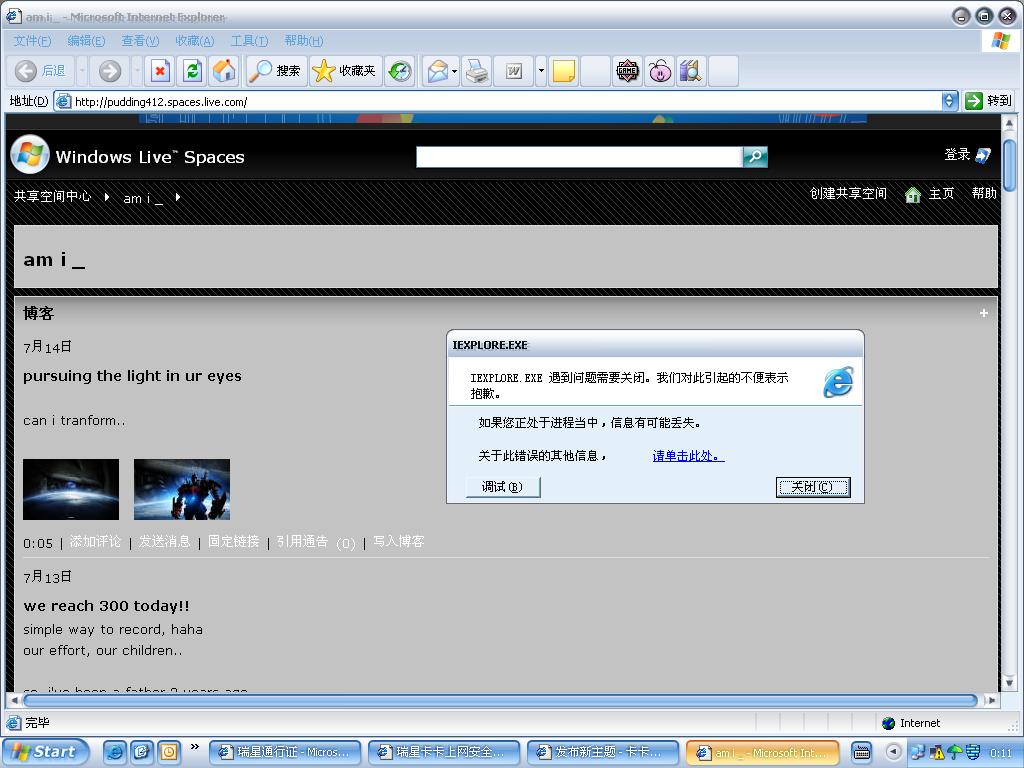The image size is (1024, 768).
Task: Click the 帮助 link in Spaces nav
Action: tap(984, 194)
